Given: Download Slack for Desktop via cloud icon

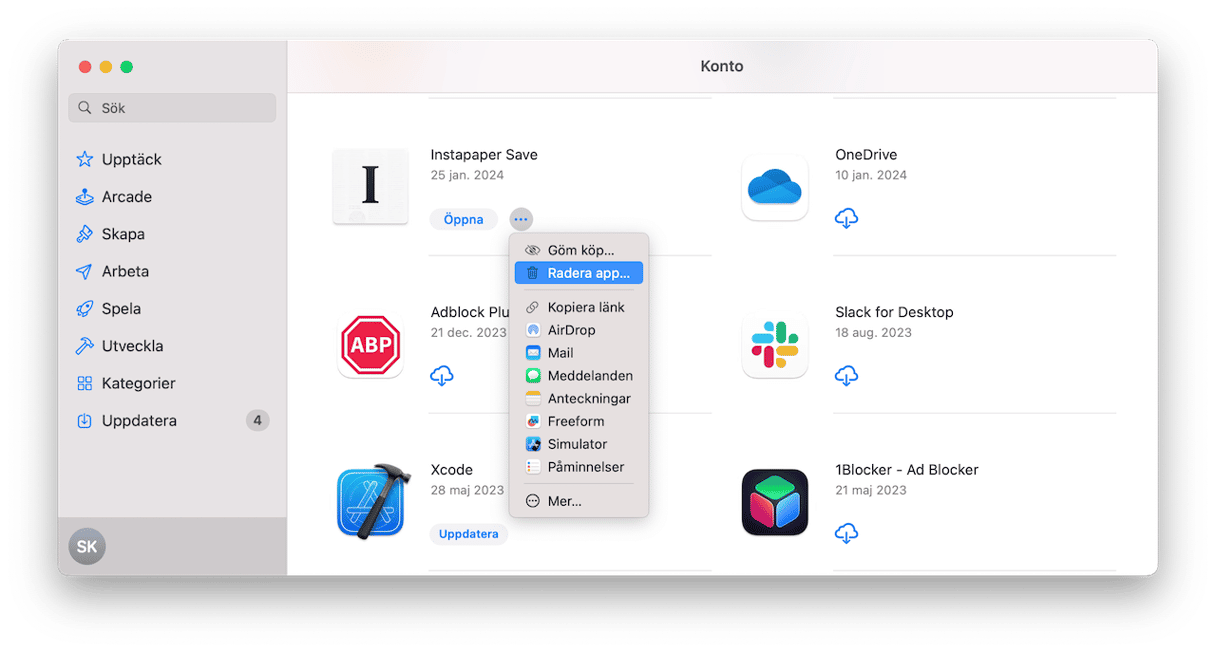Looking at the screenshot, I should (846, 376).
